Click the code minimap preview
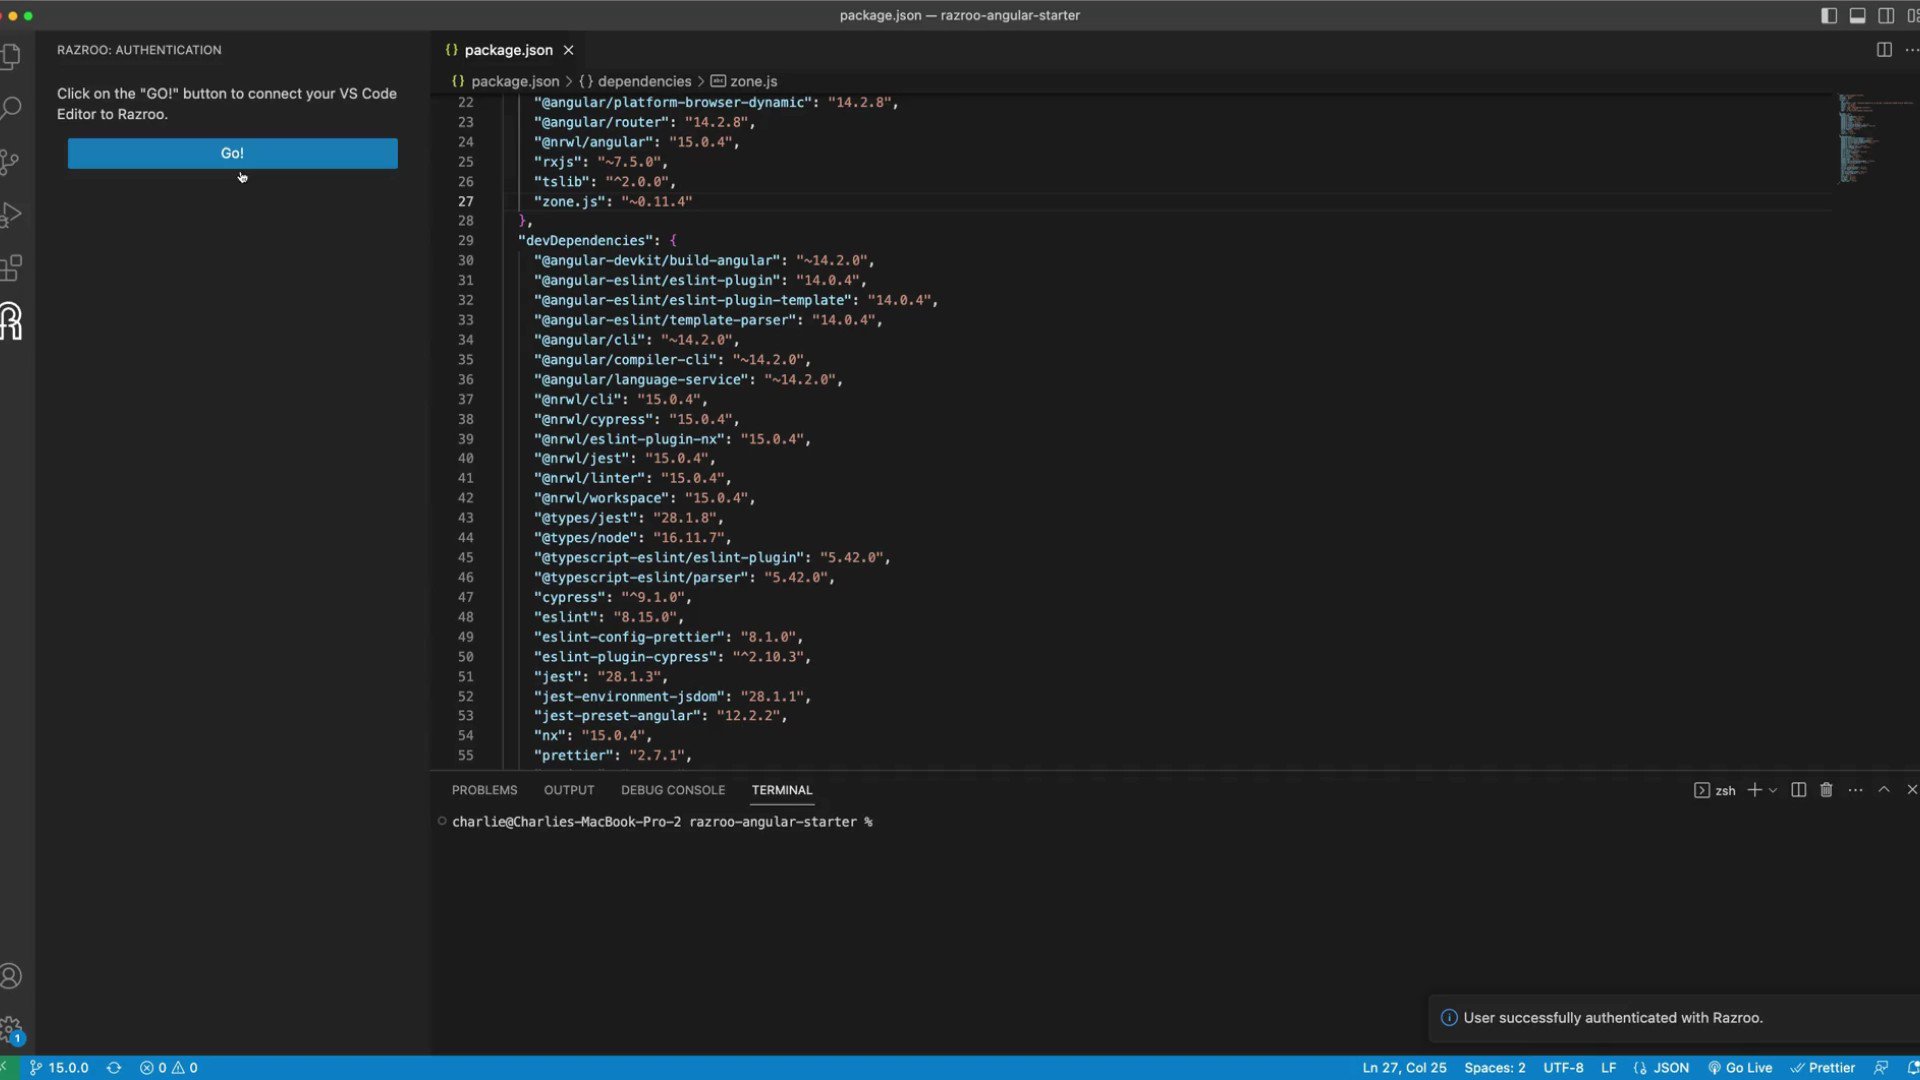 1860,138
